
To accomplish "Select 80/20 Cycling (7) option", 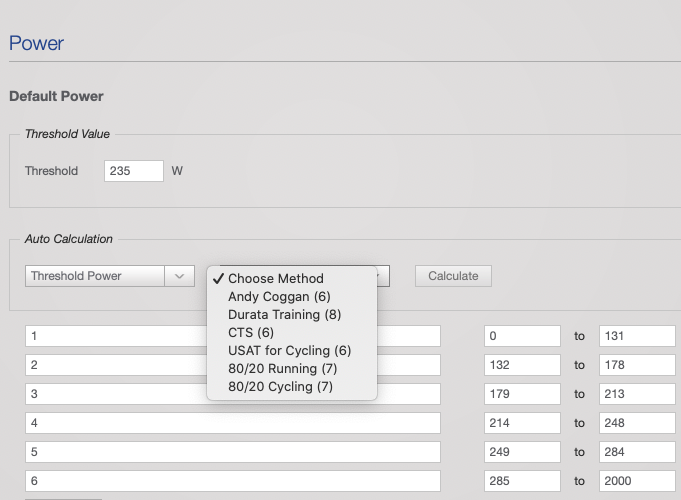I will point(280,387).
